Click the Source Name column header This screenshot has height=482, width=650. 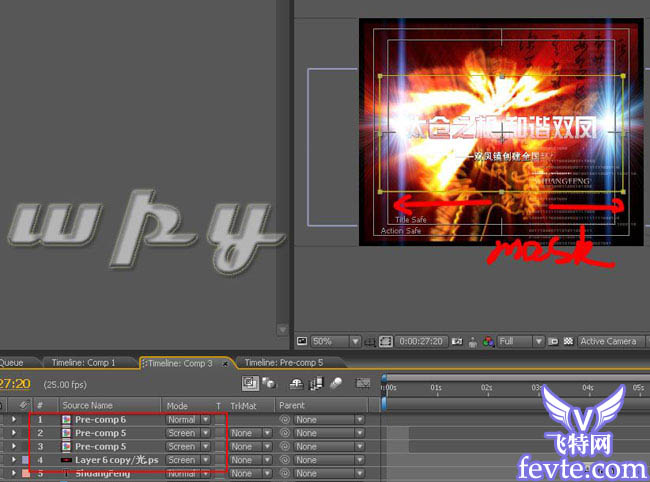[x=87, y=405]
